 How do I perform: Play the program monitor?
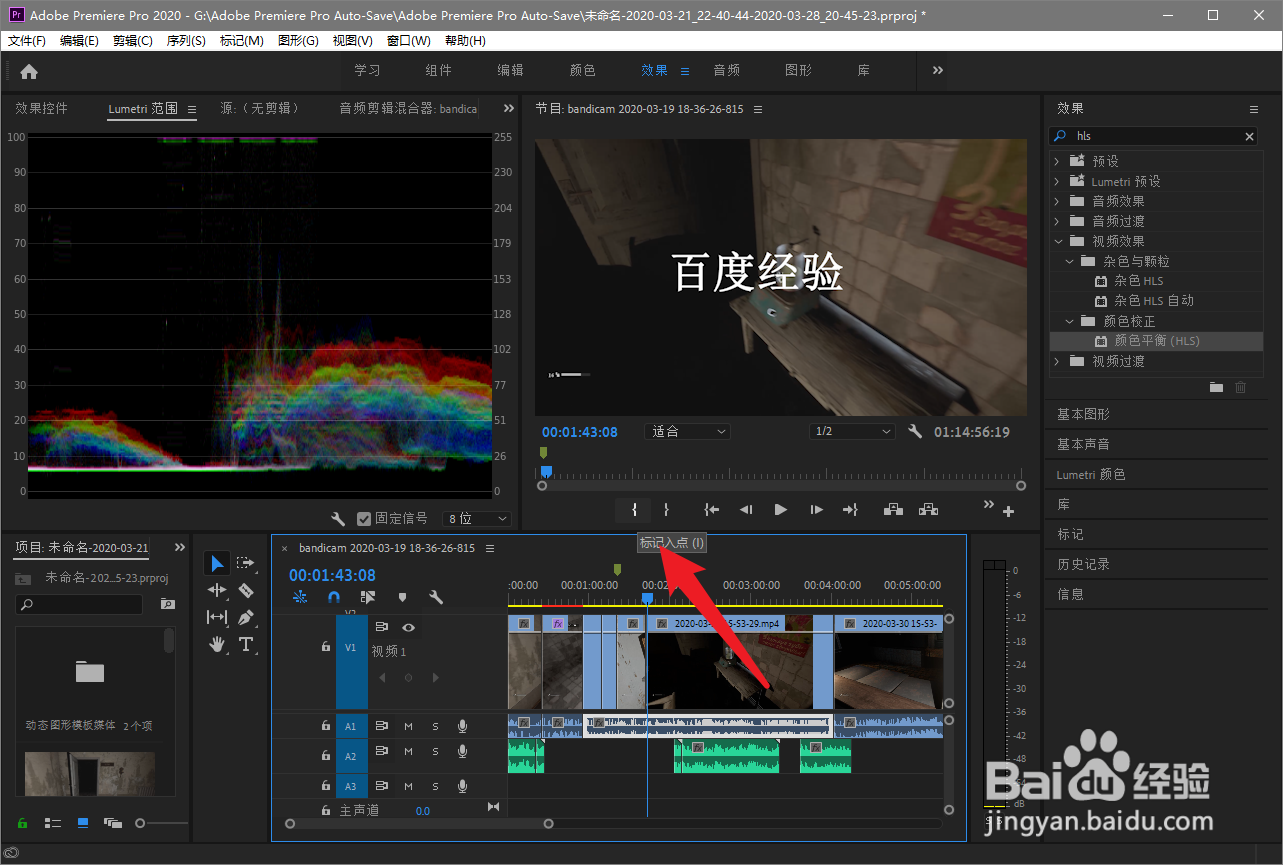[x=781, y=509]
